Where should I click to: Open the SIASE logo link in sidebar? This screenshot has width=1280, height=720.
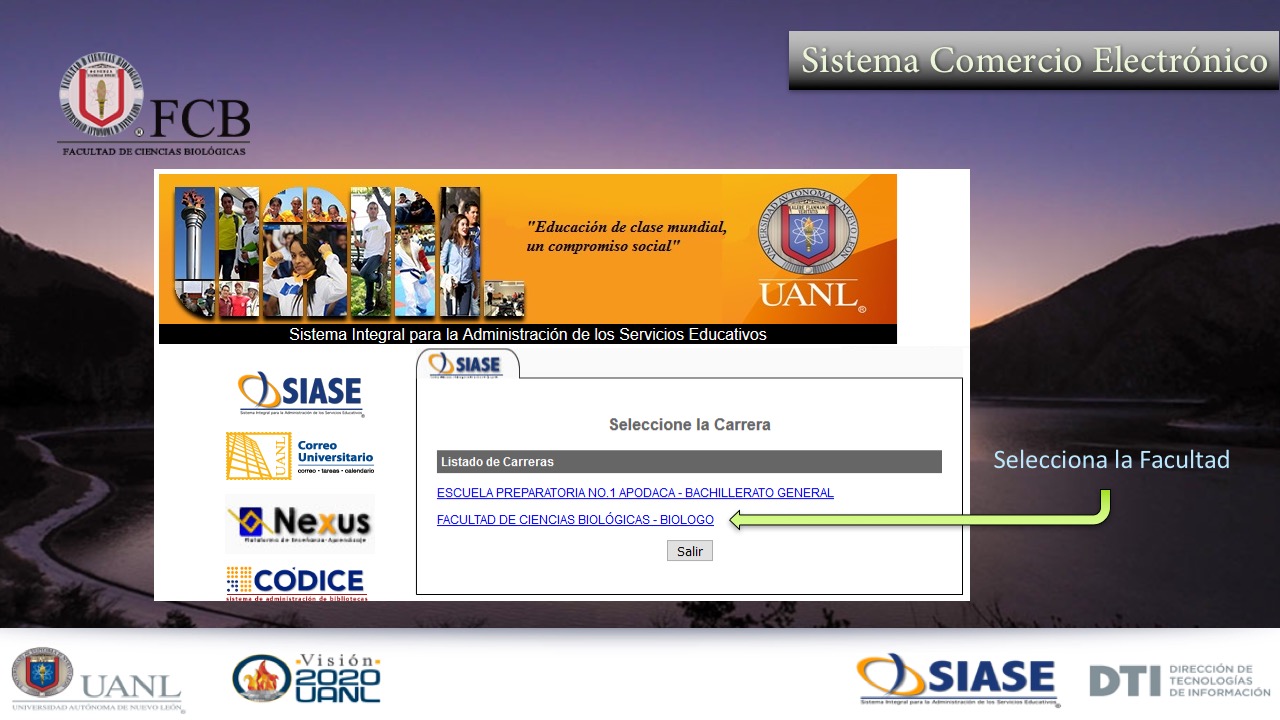click(x=300, y=393)
